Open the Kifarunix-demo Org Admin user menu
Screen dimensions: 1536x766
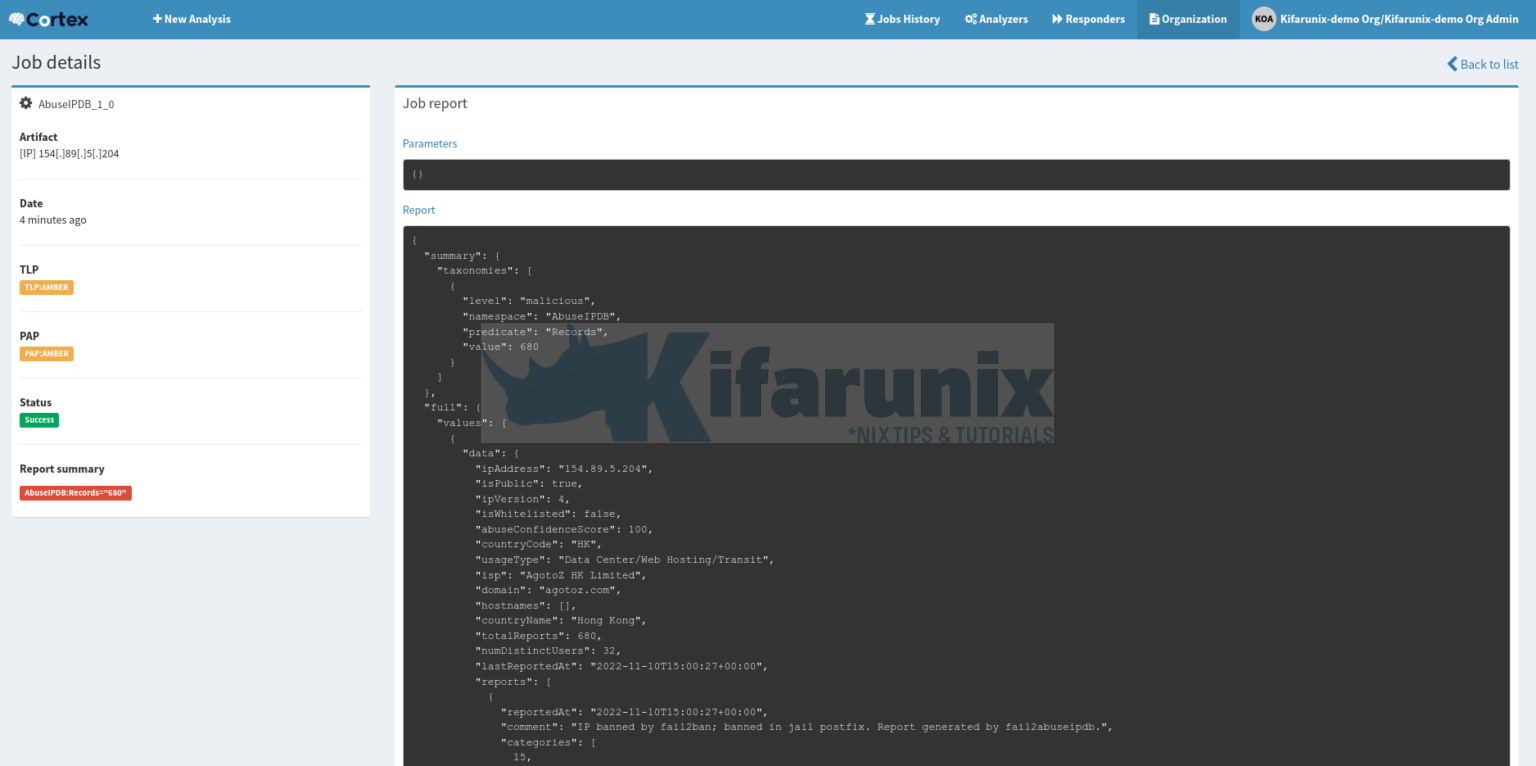tap(1397, 18)
